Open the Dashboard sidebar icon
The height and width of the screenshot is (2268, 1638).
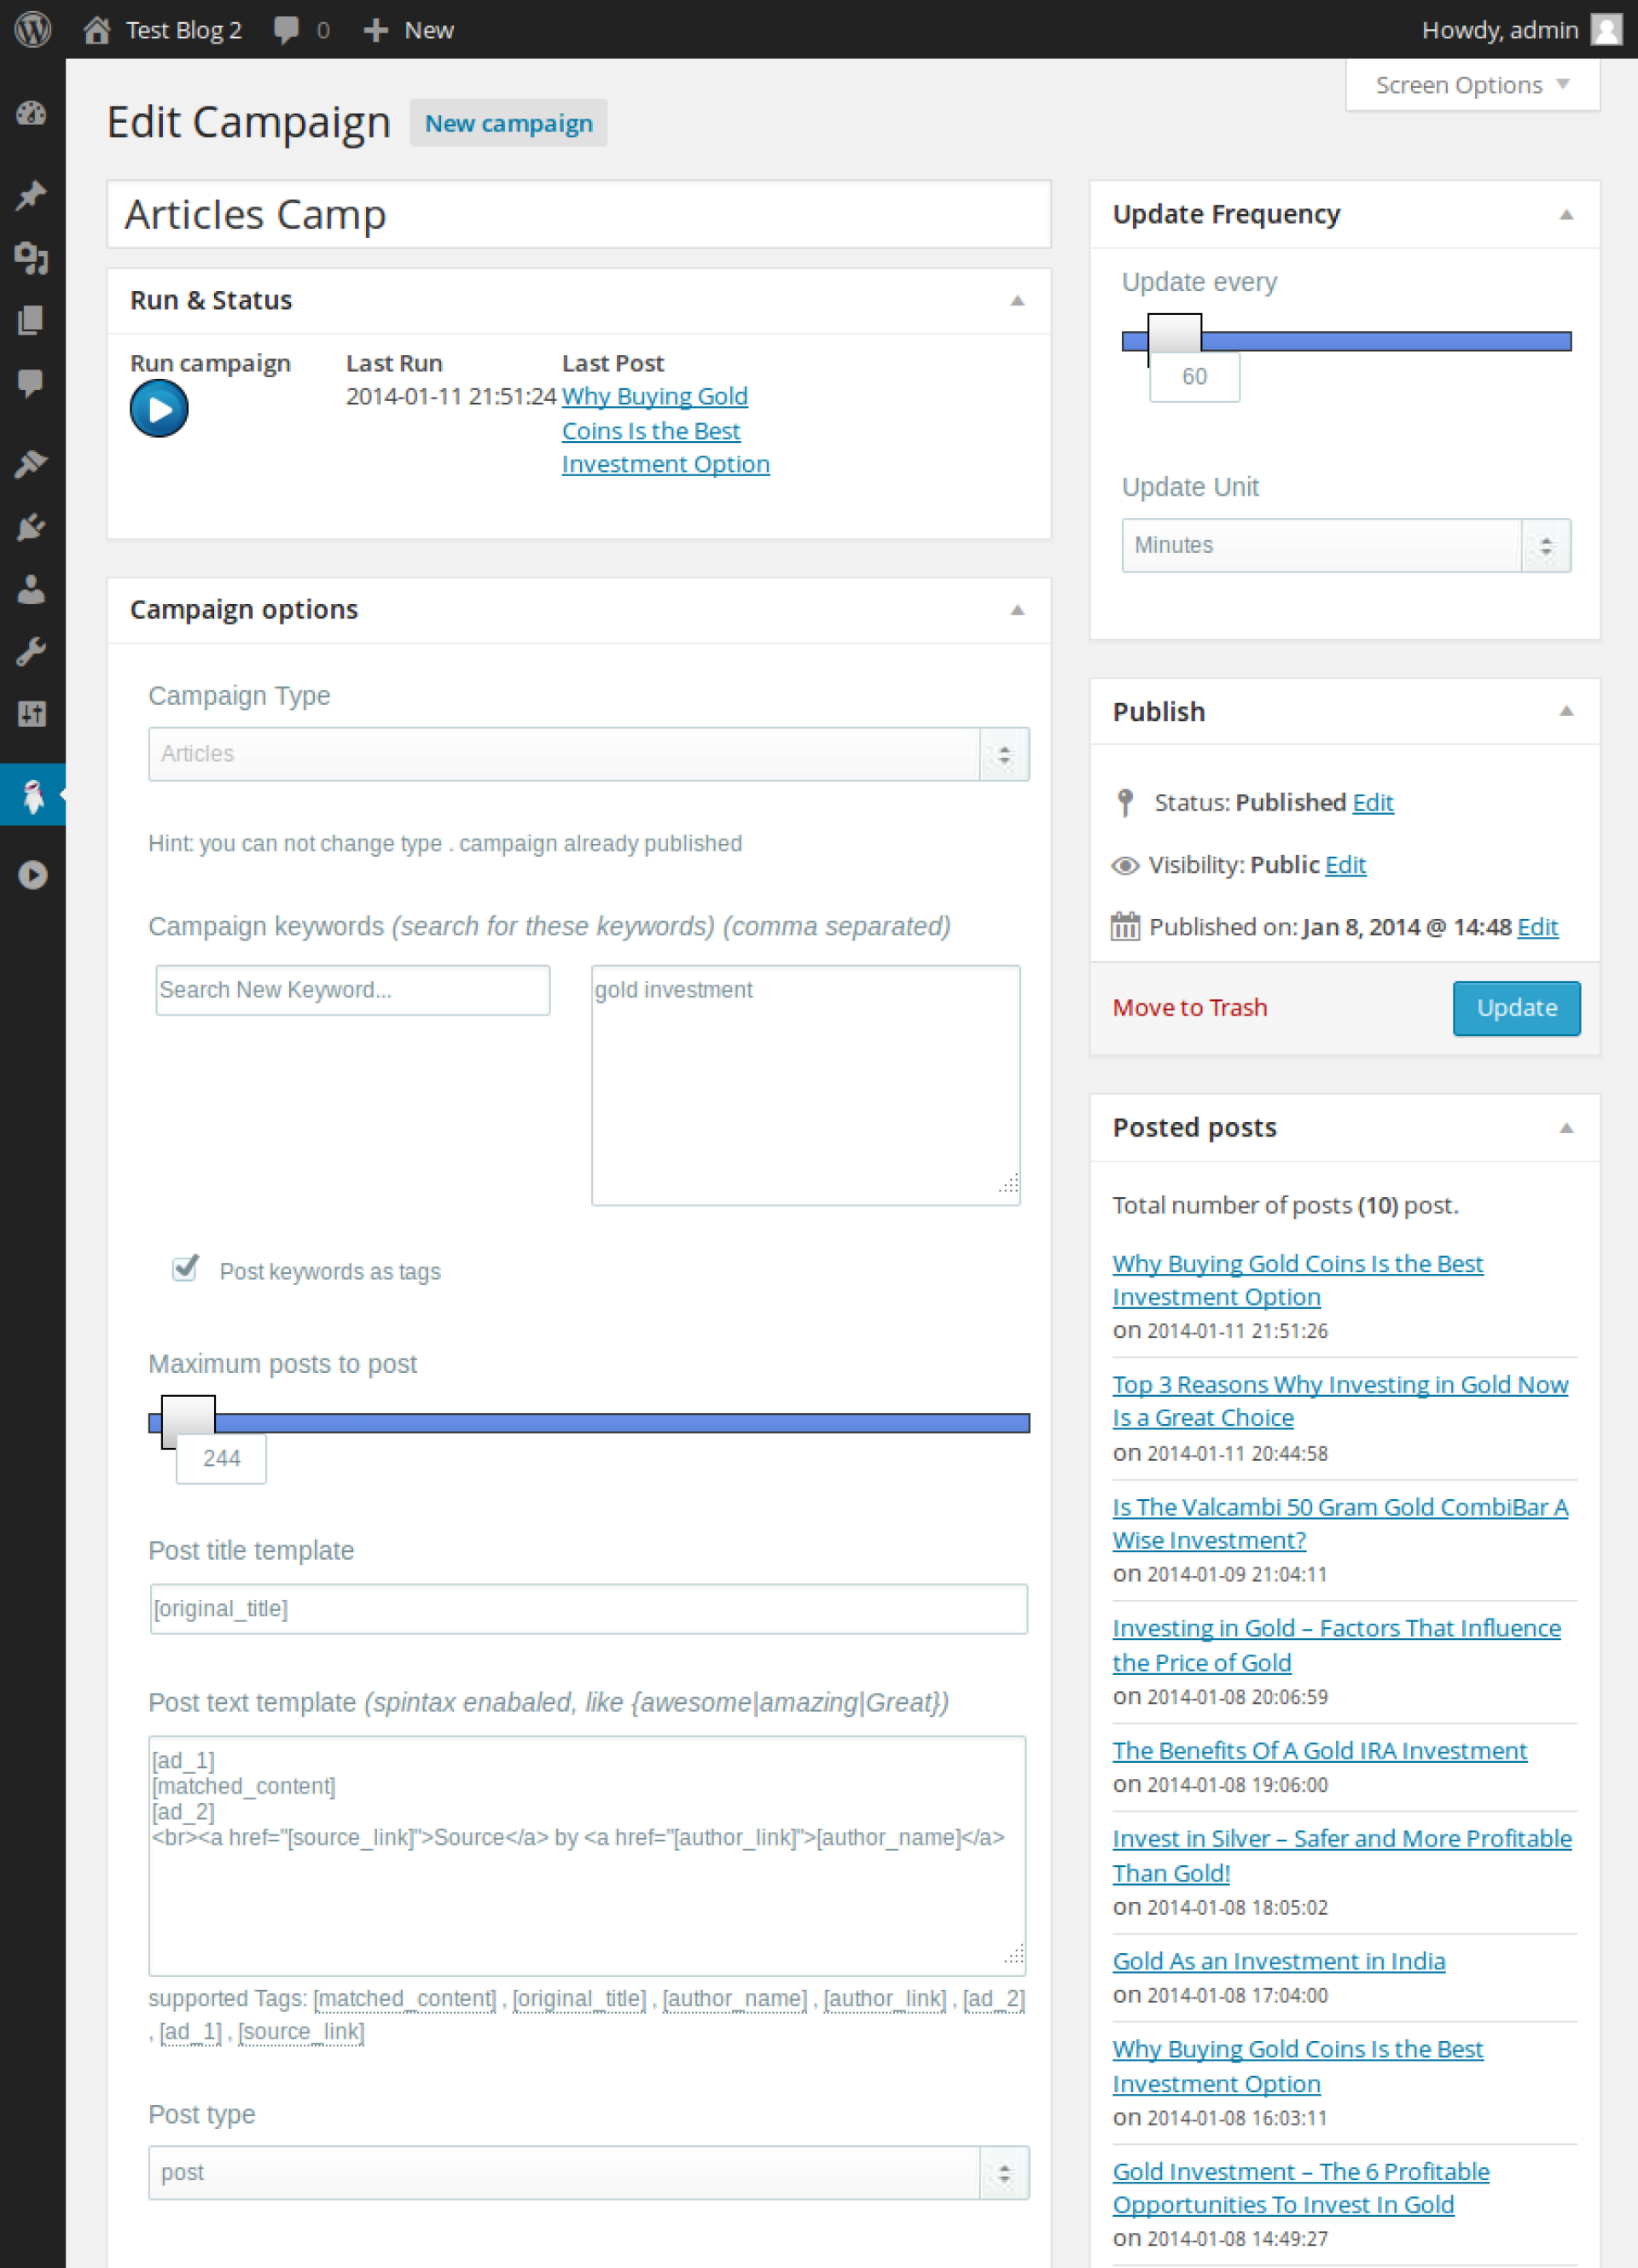(x=32, y=113)
